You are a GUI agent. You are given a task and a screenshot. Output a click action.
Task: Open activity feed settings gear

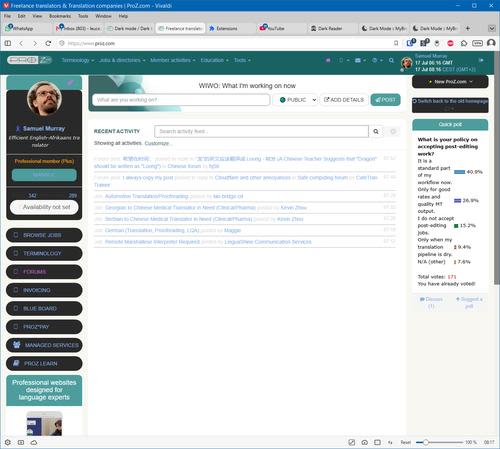point(393,131)
